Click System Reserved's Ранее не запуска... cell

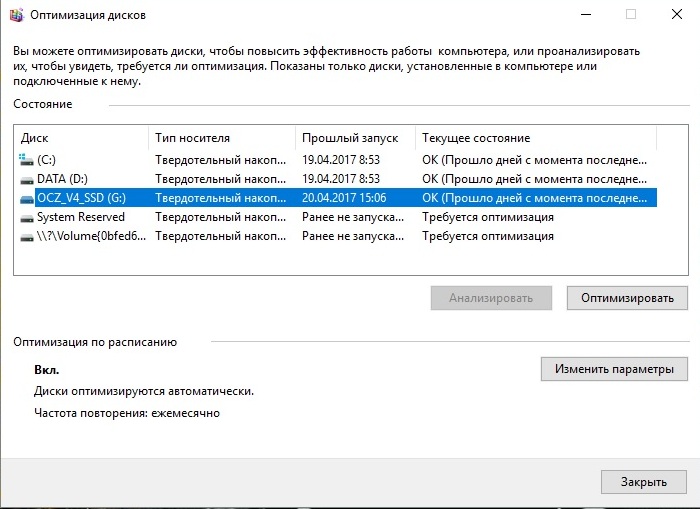[x=353, y=217]
